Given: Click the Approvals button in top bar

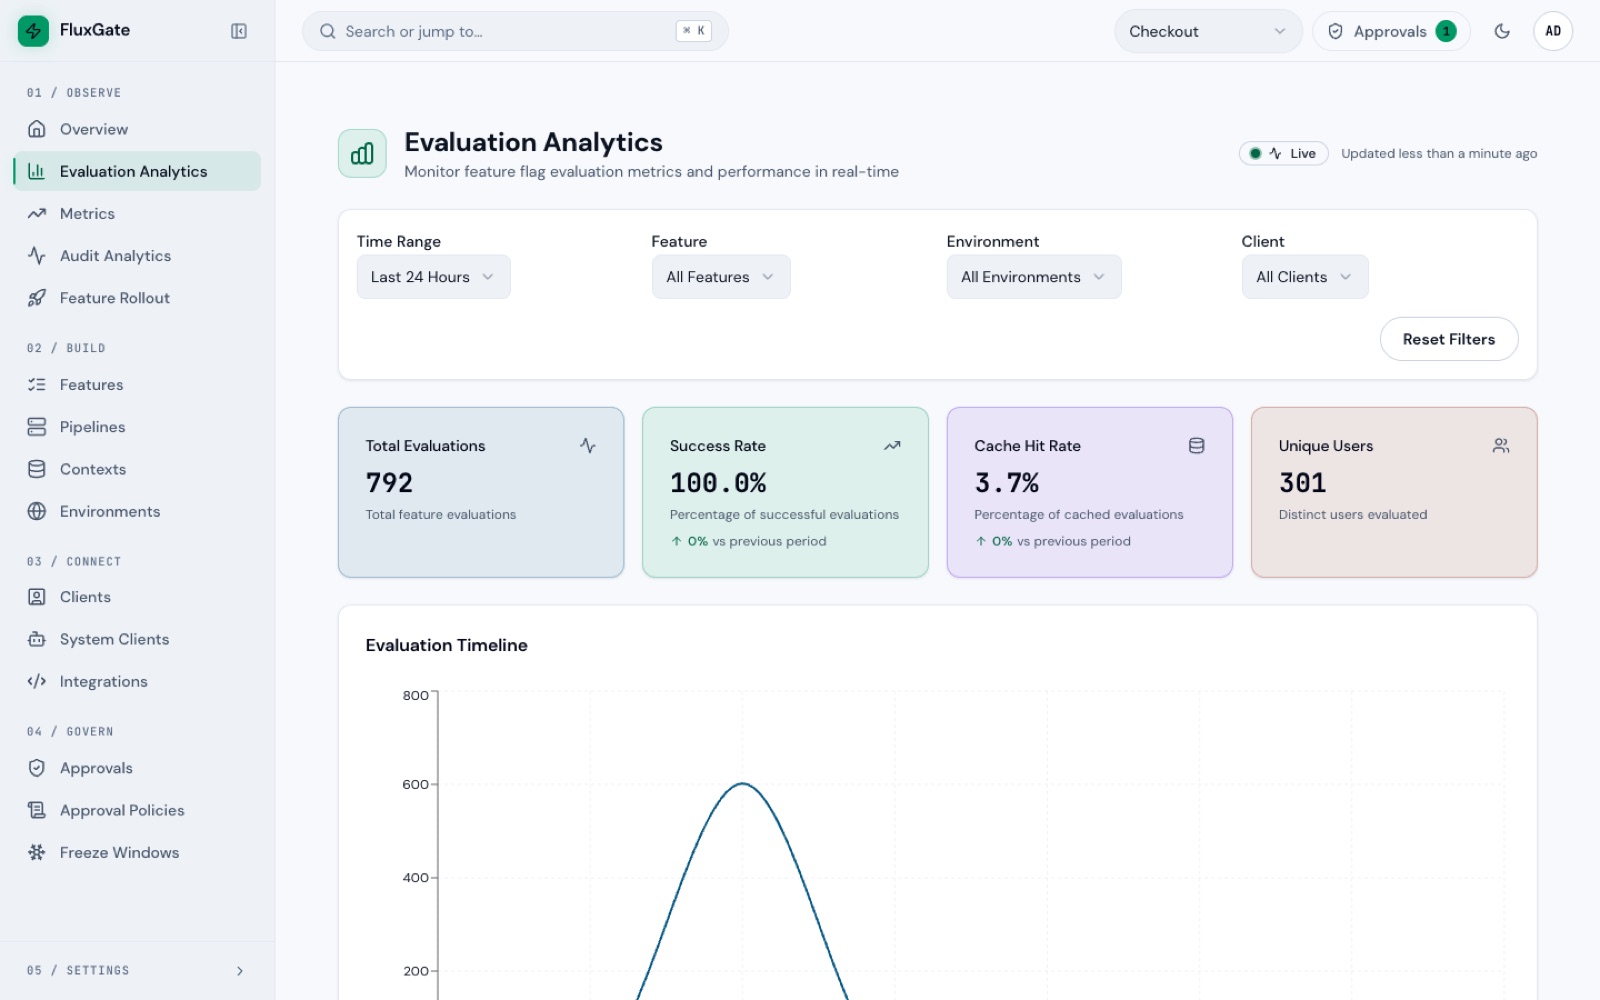Looking at the screenshot, I should [x=1391, y=32].
